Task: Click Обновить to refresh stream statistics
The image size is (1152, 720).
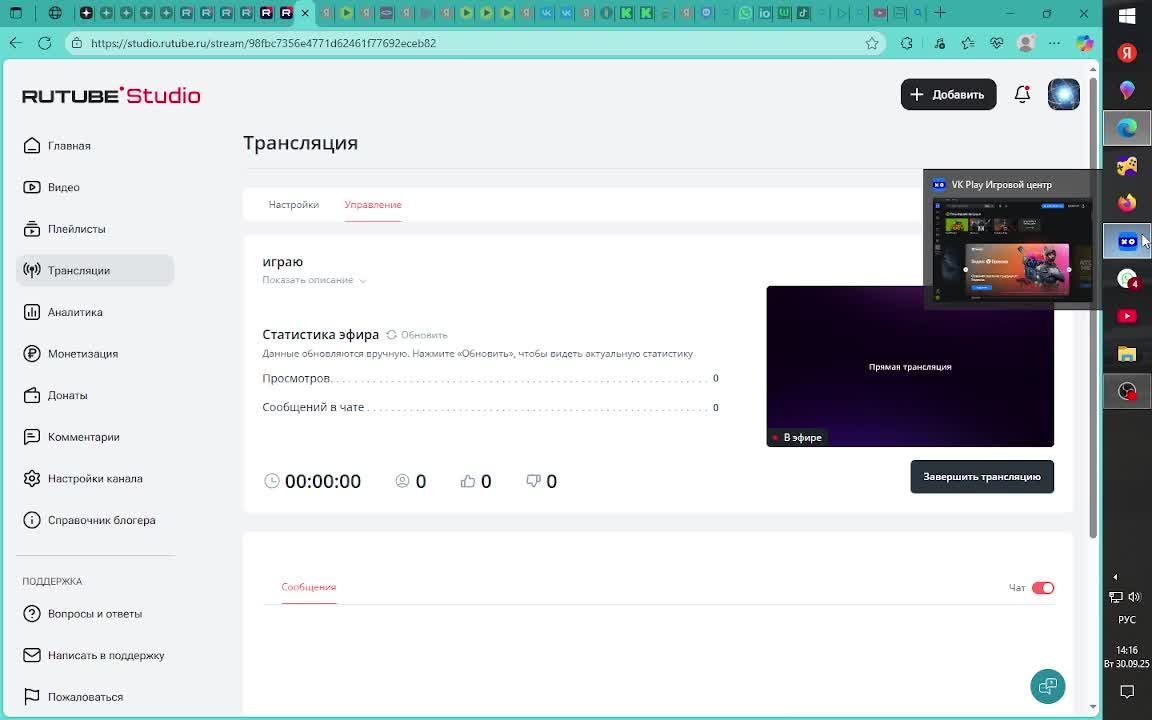Action: click(x=417, y=335)
